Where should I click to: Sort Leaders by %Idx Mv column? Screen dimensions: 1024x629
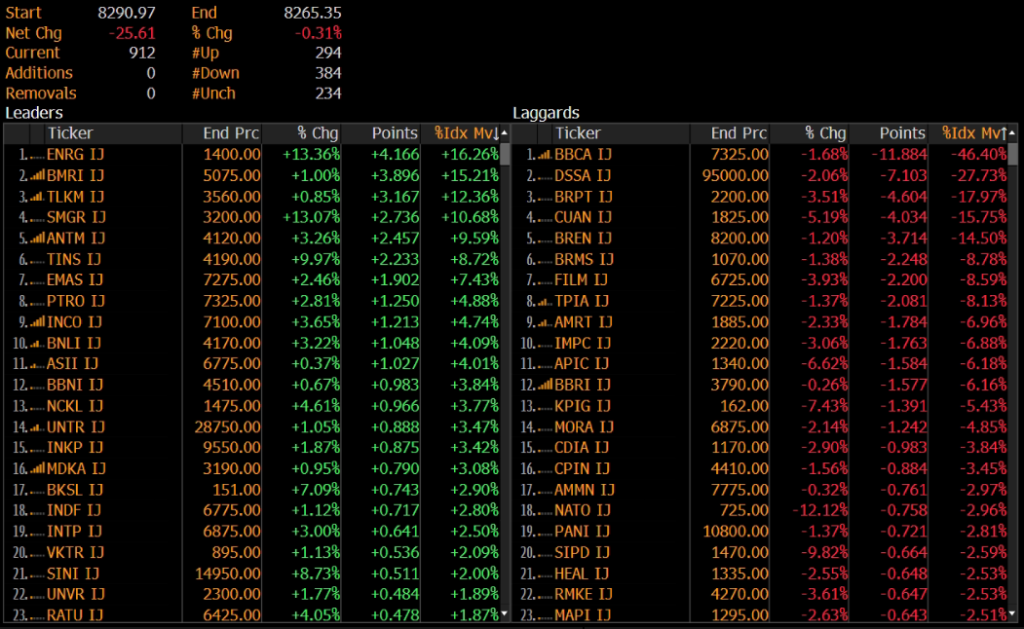[x=465, y=133]
